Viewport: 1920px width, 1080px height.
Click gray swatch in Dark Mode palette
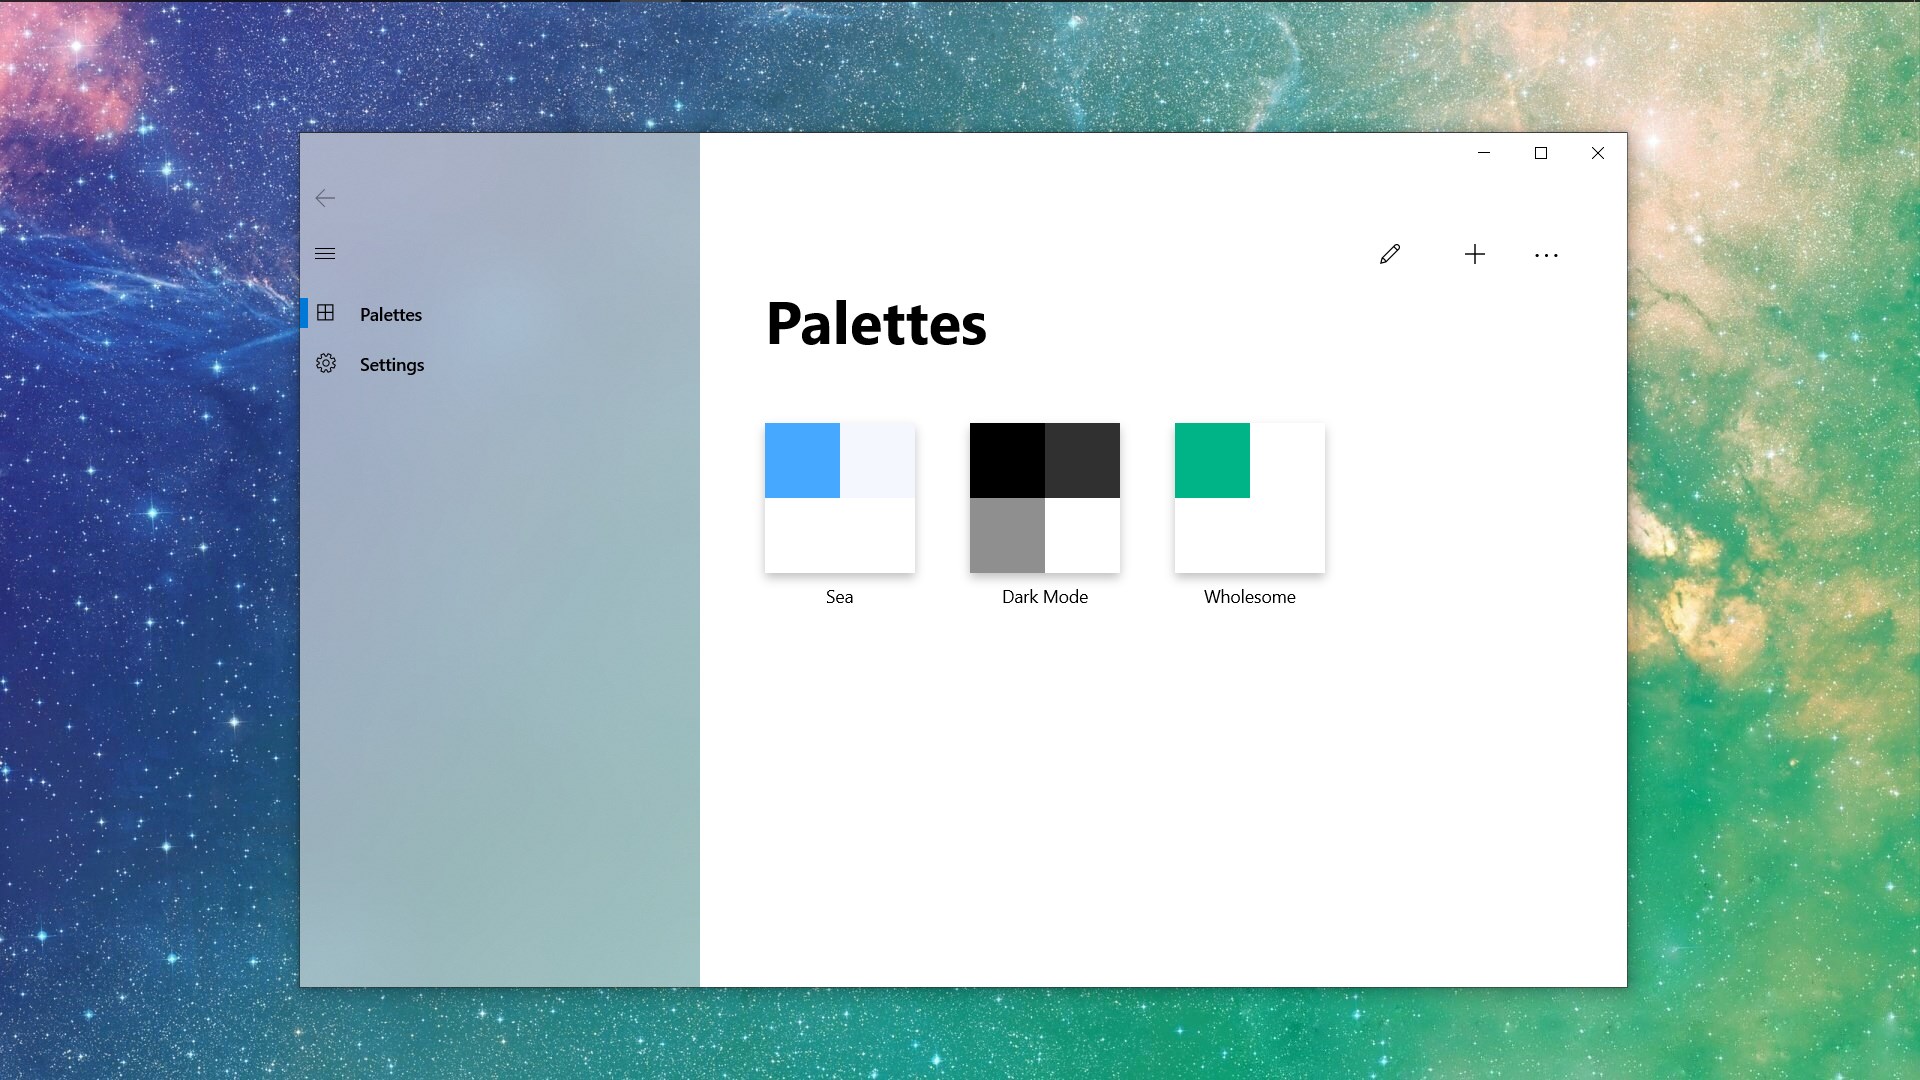(x=1007, y=535)
